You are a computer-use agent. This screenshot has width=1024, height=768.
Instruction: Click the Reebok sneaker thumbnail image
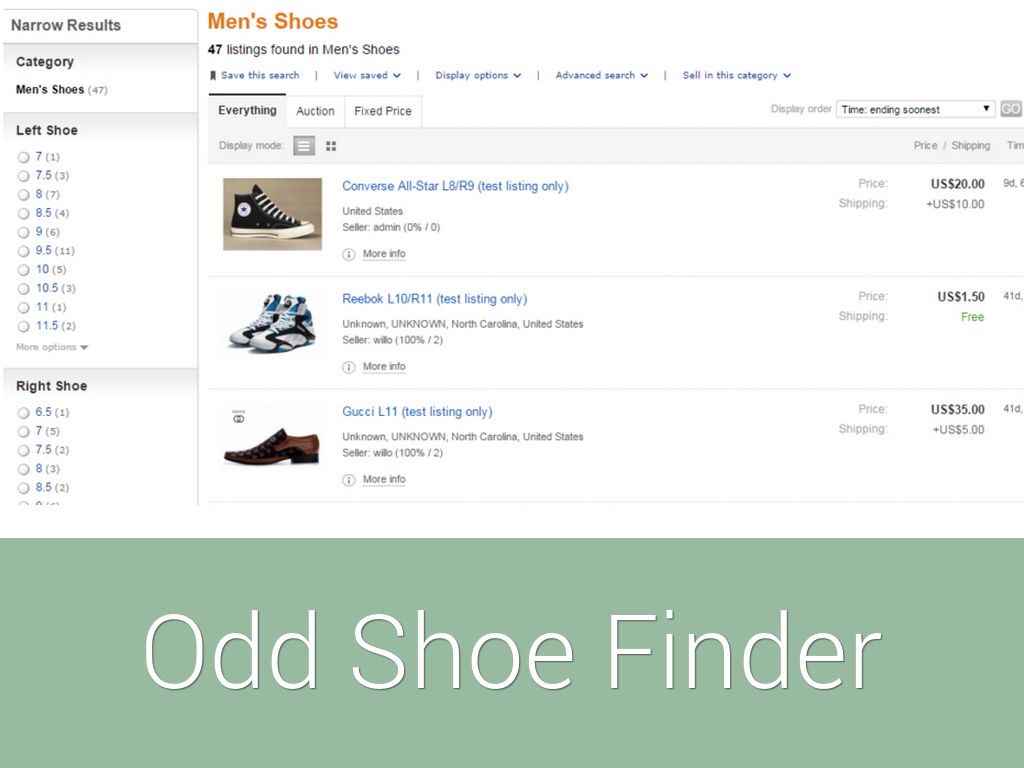click(x=272, y=323)
